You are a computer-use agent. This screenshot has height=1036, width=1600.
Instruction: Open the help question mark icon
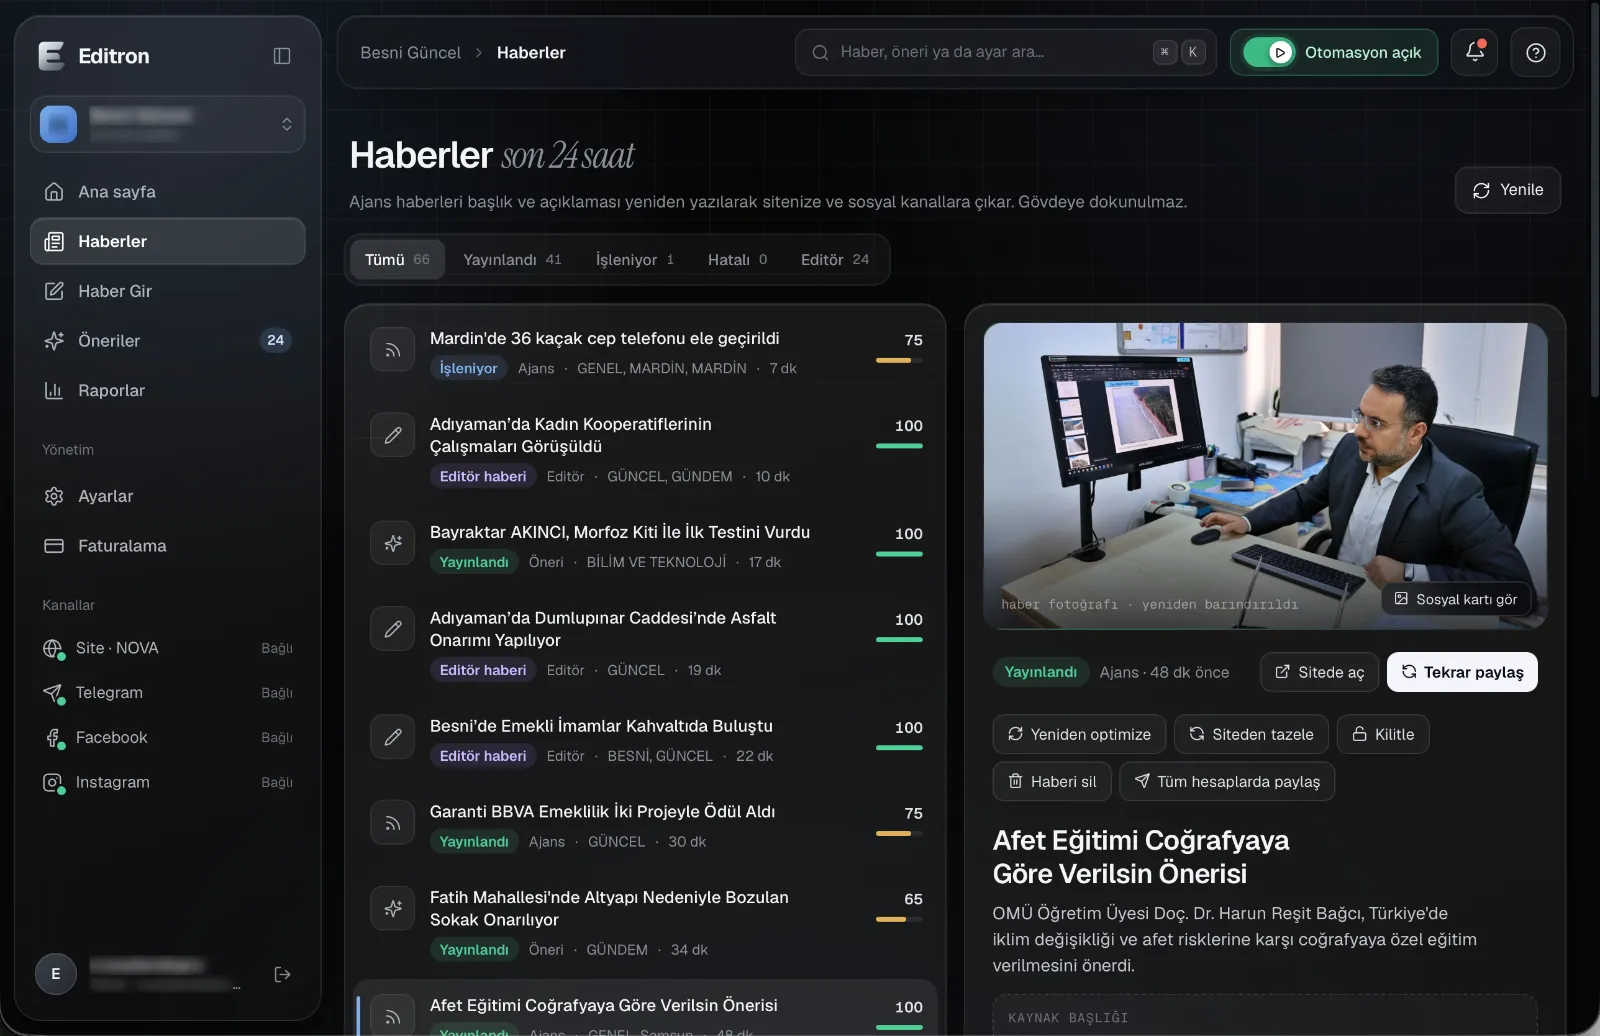pos(1536,52)
